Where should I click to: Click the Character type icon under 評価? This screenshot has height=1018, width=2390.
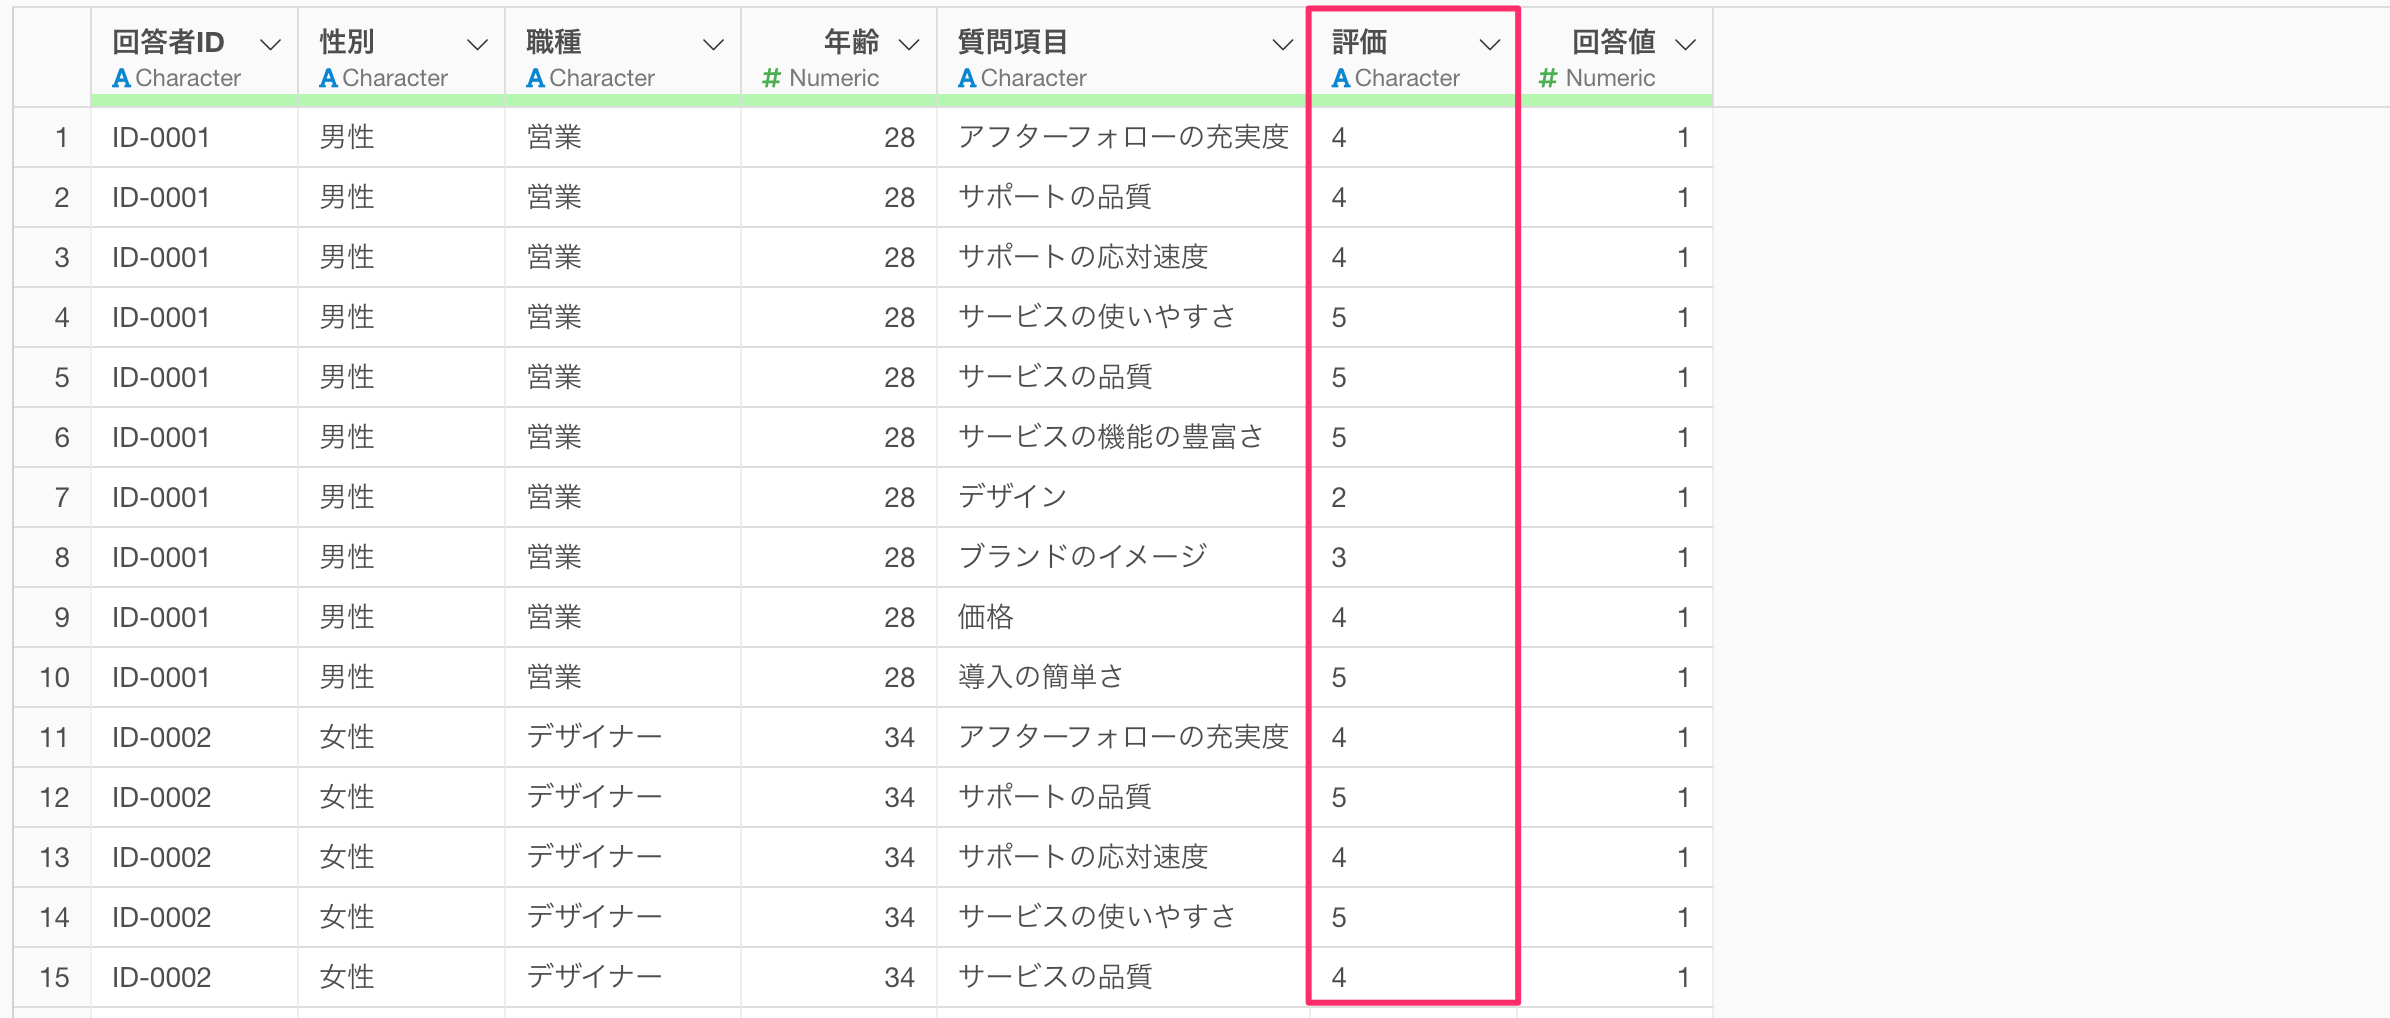click(1341, 78)
